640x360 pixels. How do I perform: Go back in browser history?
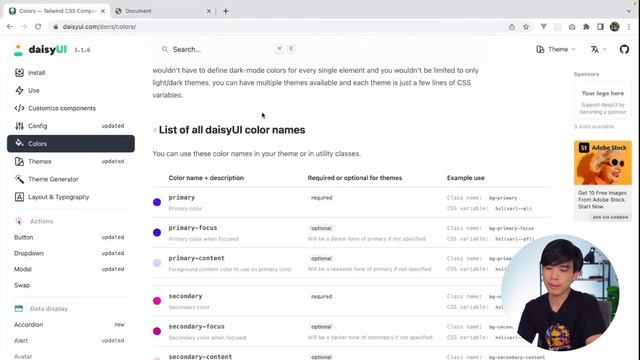click(10, 27)
